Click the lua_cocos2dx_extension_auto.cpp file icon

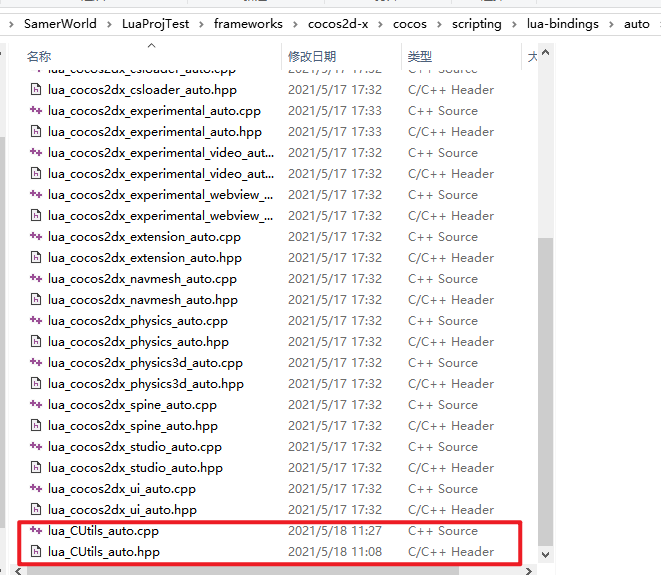(36, 237)
